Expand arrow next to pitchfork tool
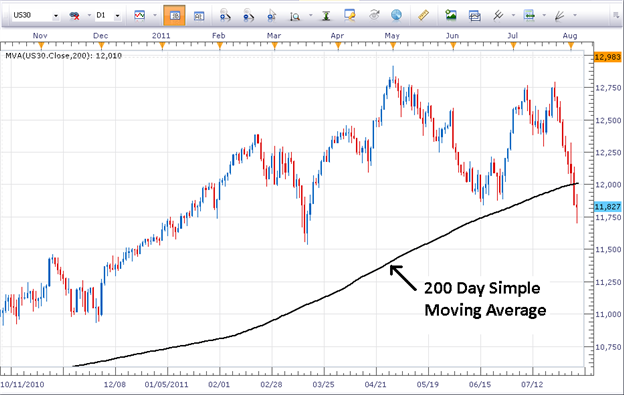This screenshot has height=395, width=624. pos(513,16)
